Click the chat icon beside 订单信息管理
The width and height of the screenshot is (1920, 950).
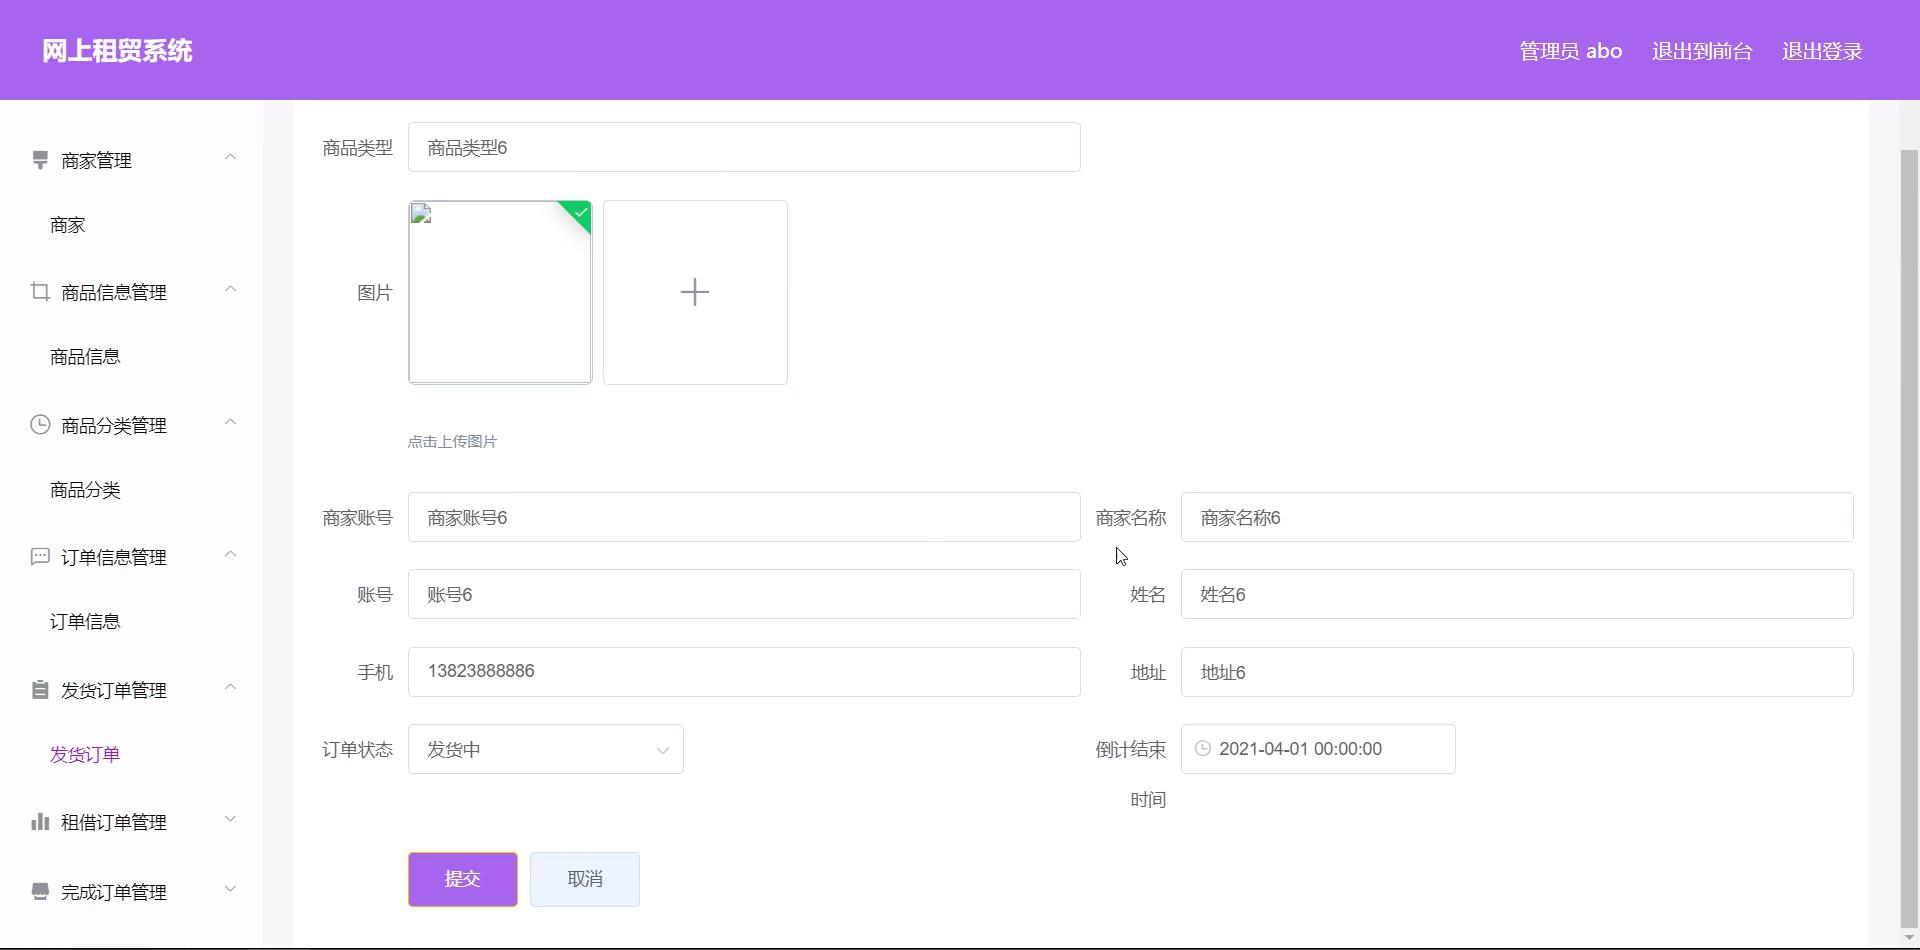pyautogui.click(x=40, y=557)
